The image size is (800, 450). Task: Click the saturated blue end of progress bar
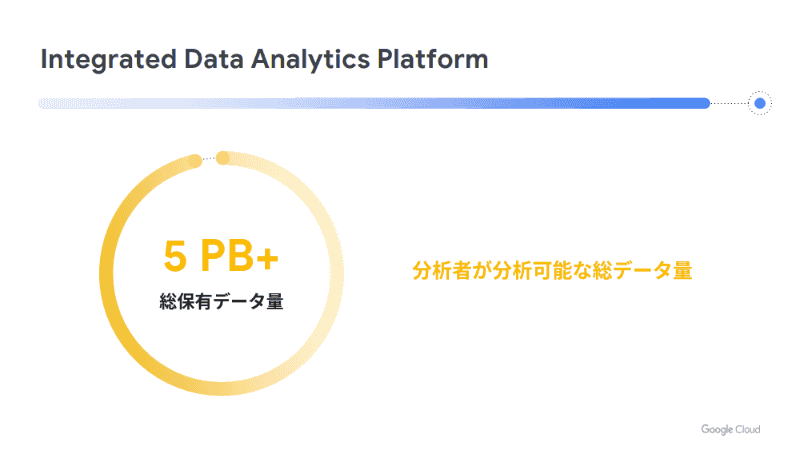pyautogui.click(x=690, y=103)
